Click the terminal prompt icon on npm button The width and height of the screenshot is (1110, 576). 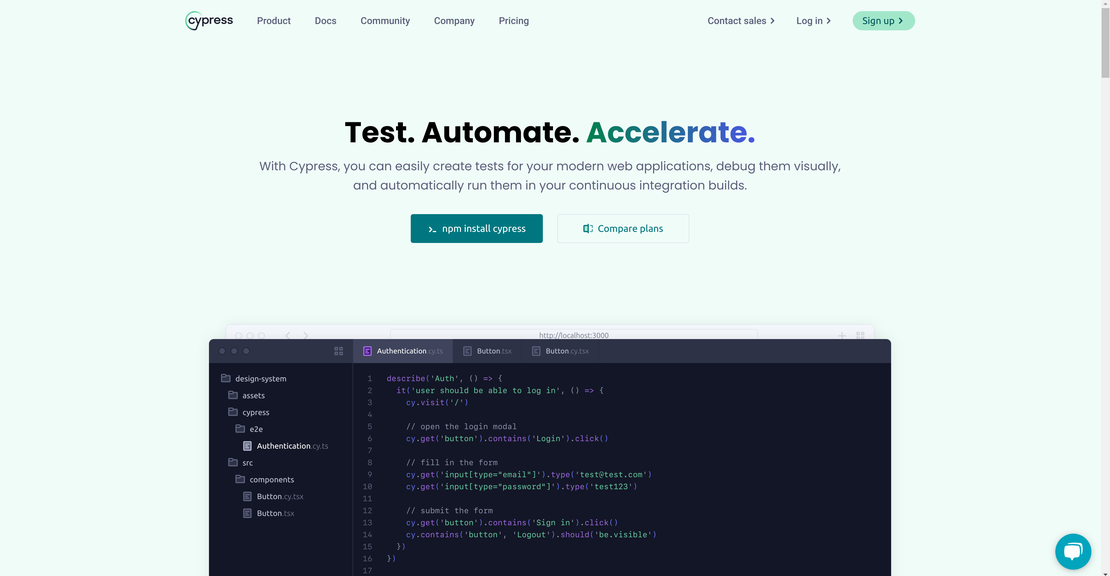pyautogui.click(x=433, y=229)
